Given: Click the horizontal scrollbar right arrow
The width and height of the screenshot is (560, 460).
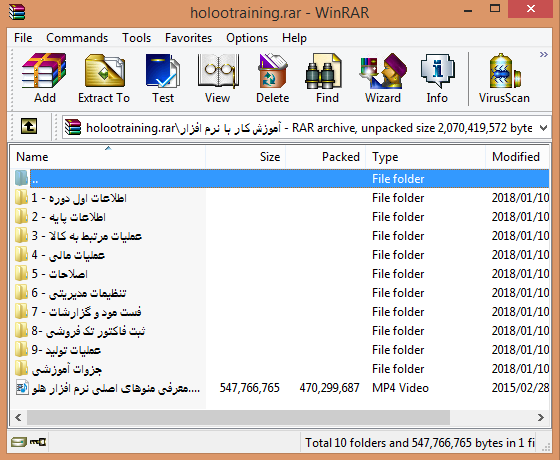Looking at the screenshot, I should (541, 417).
